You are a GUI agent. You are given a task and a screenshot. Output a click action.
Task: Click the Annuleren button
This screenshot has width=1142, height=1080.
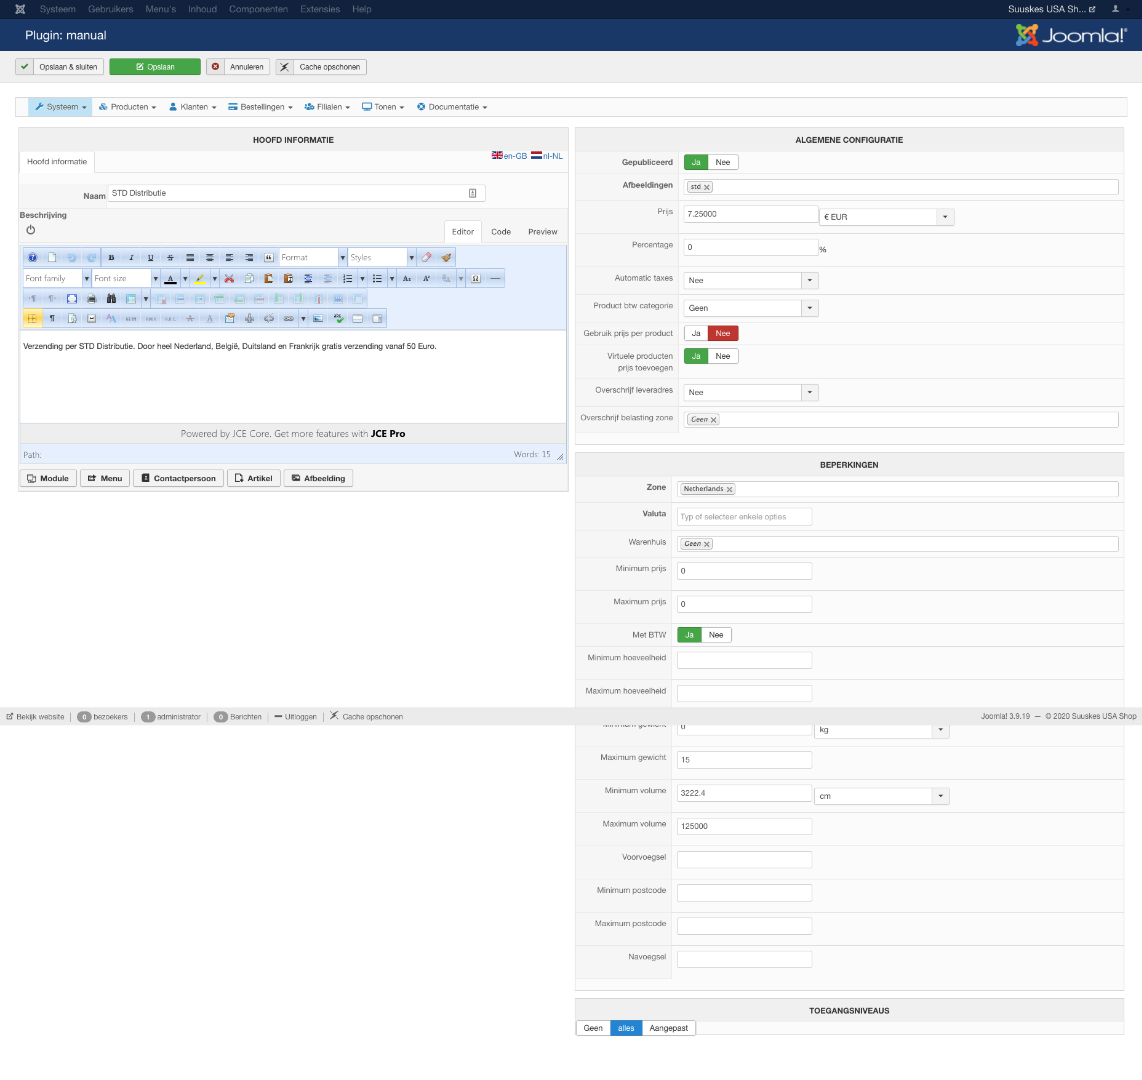(x=238, y=67)
